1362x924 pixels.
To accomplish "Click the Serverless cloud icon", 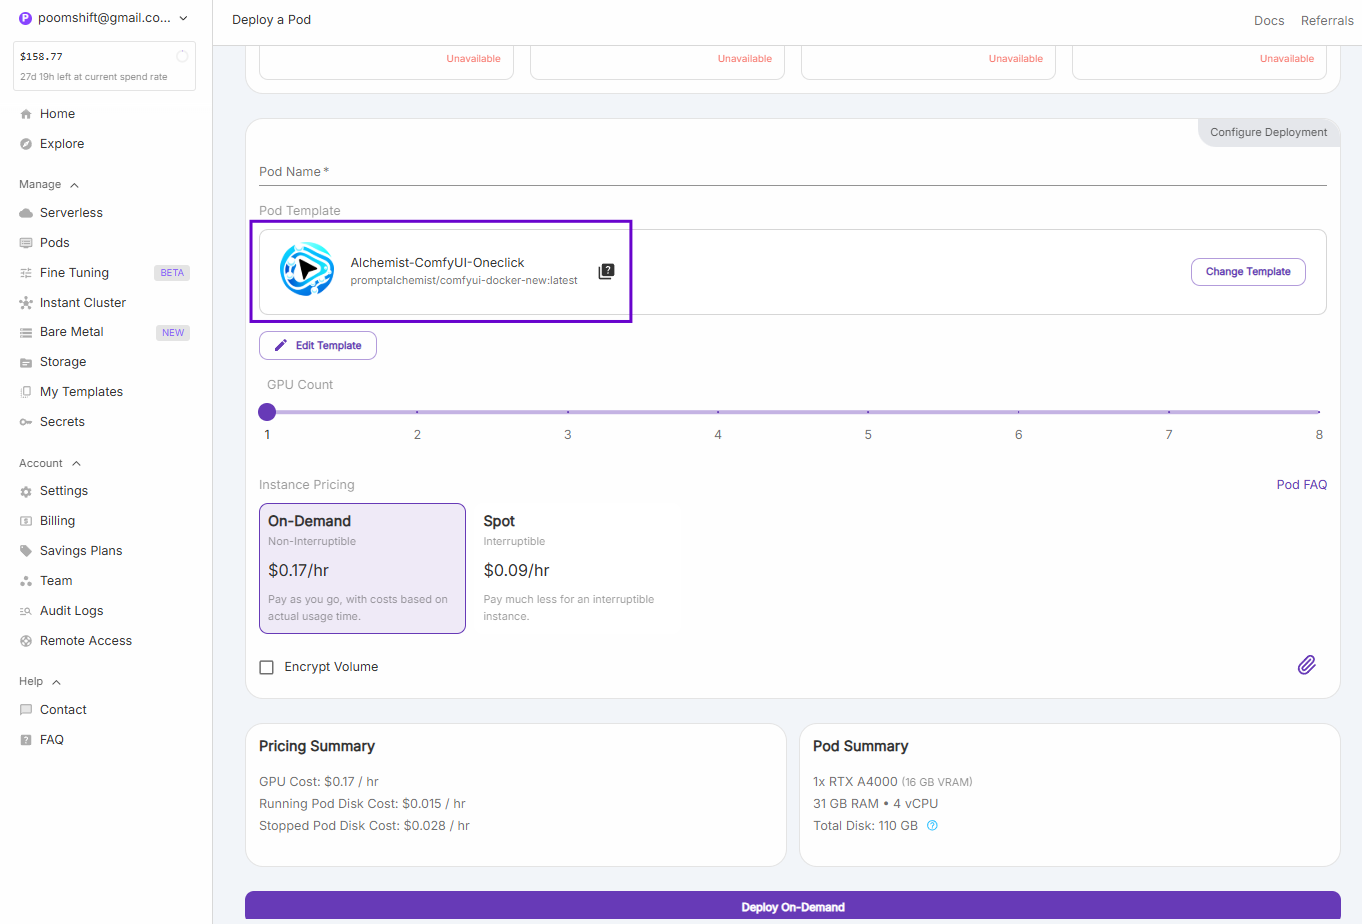I will 26,213.
